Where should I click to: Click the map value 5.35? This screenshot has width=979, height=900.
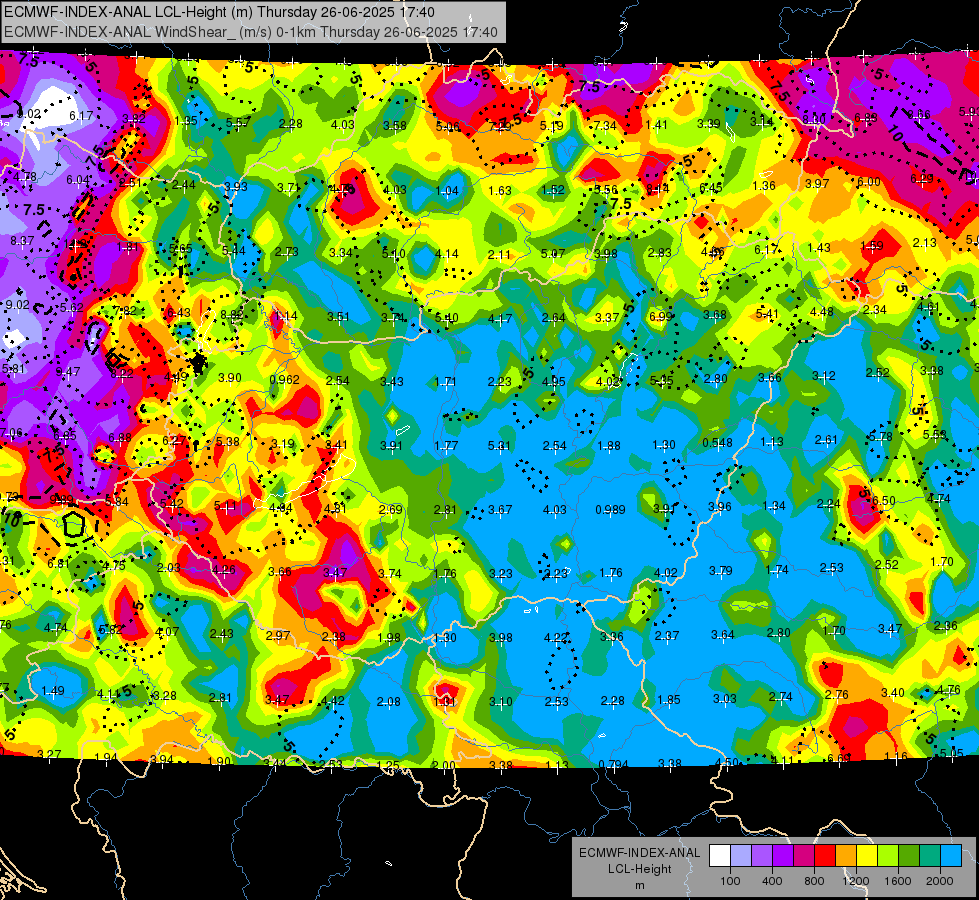coord(661,380)
